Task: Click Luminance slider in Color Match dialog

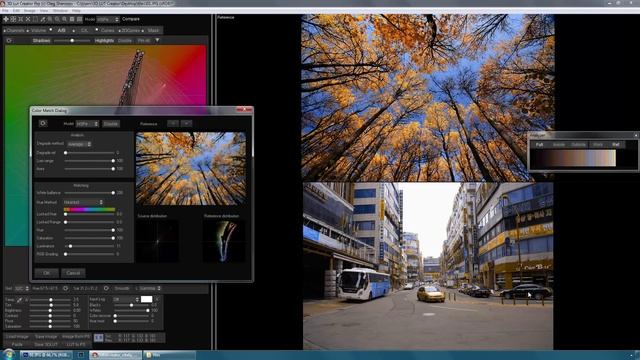Action: click(89, 246)
